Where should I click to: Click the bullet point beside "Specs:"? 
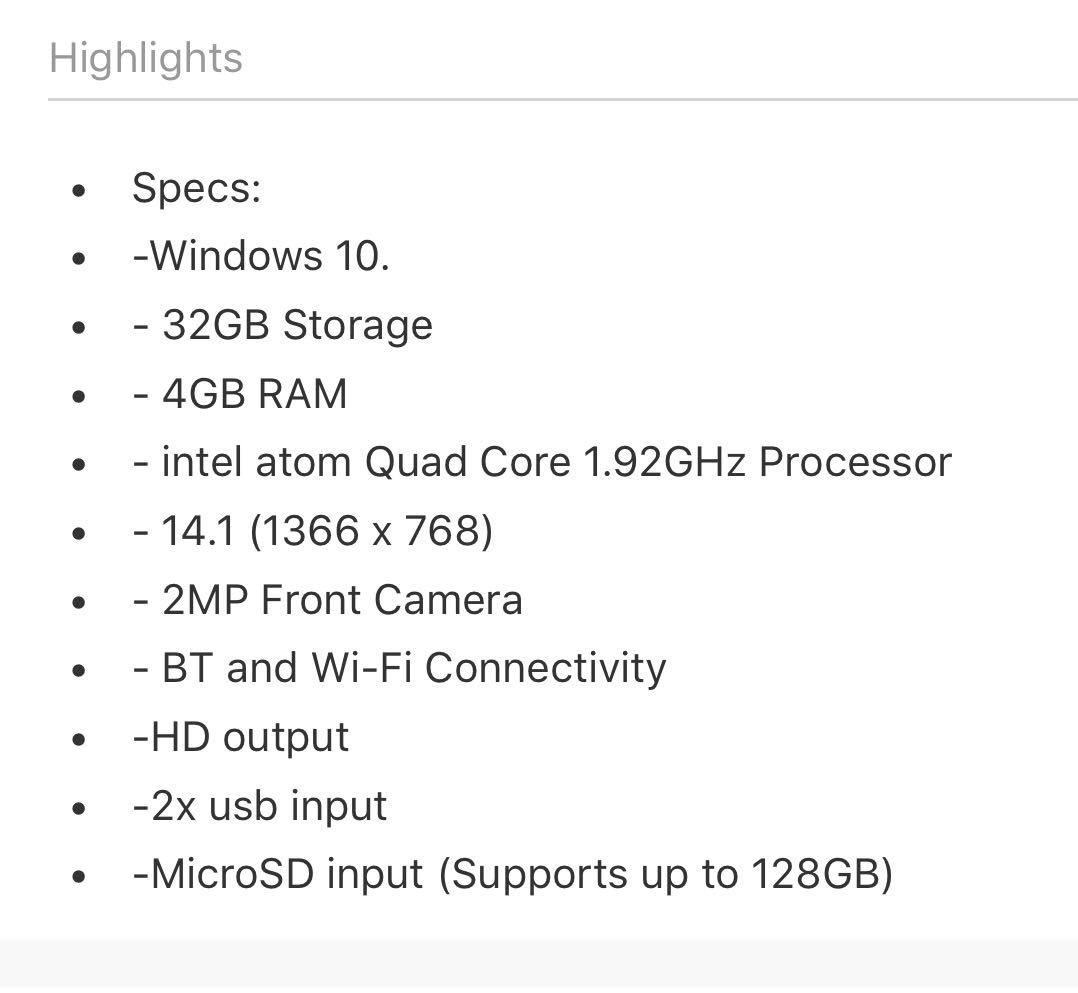click(80, 190)
